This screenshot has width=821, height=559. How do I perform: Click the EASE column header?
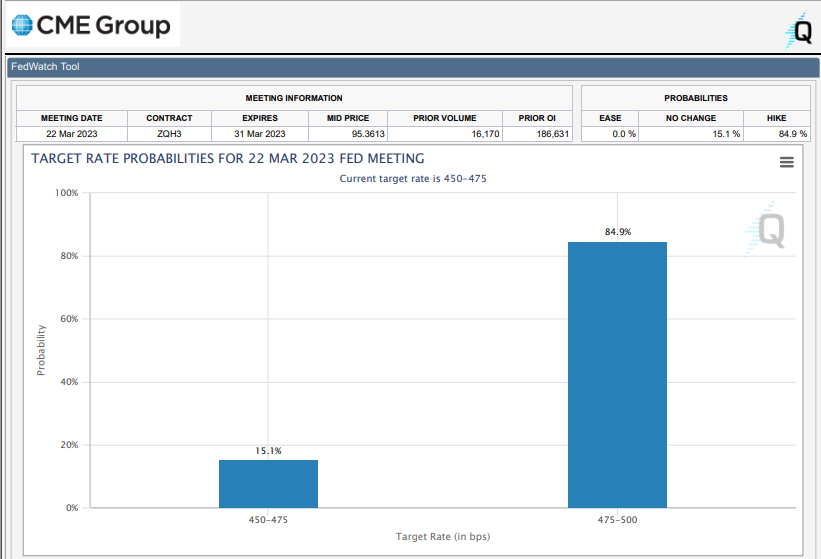click(610, 118)
